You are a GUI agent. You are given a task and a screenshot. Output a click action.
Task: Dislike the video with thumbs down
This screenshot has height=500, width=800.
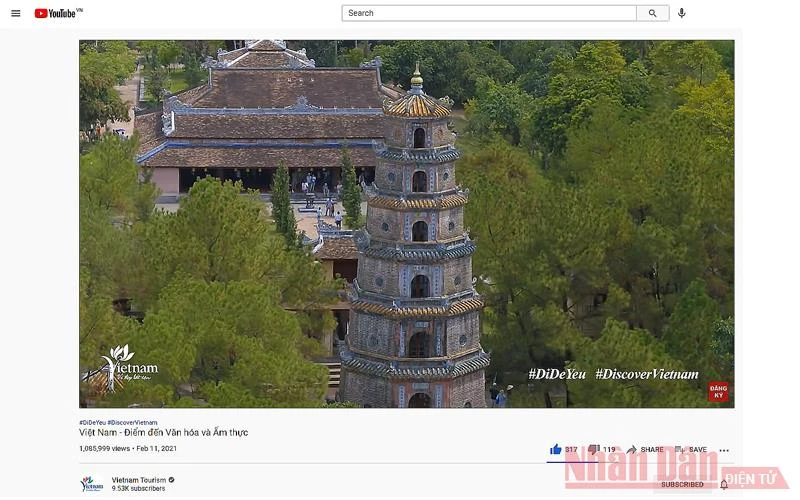coord(594,450)
